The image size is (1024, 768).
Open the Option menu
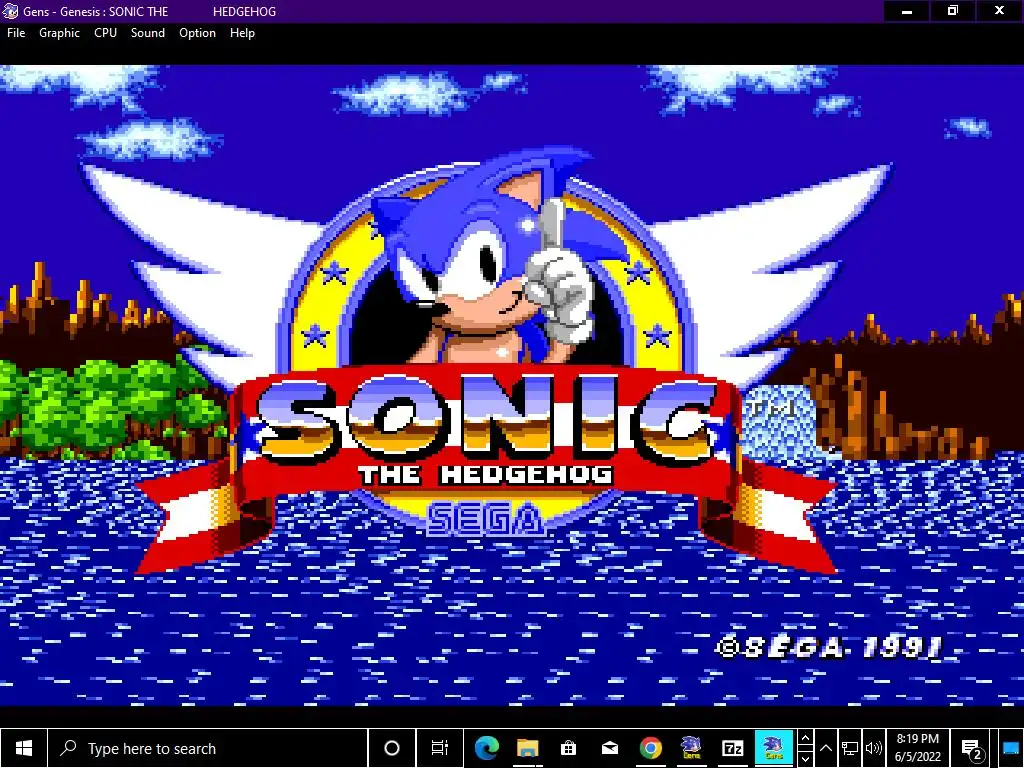coord(197,33)
